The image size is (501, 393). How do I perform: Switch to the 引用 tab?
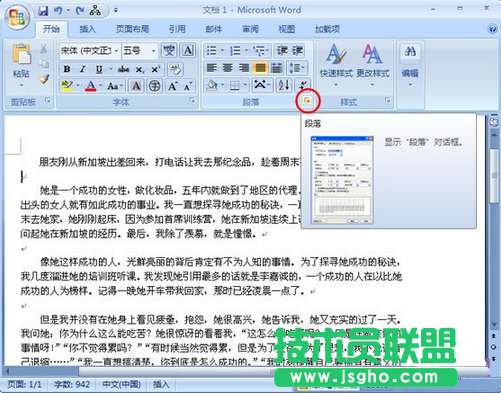point(177,29)
